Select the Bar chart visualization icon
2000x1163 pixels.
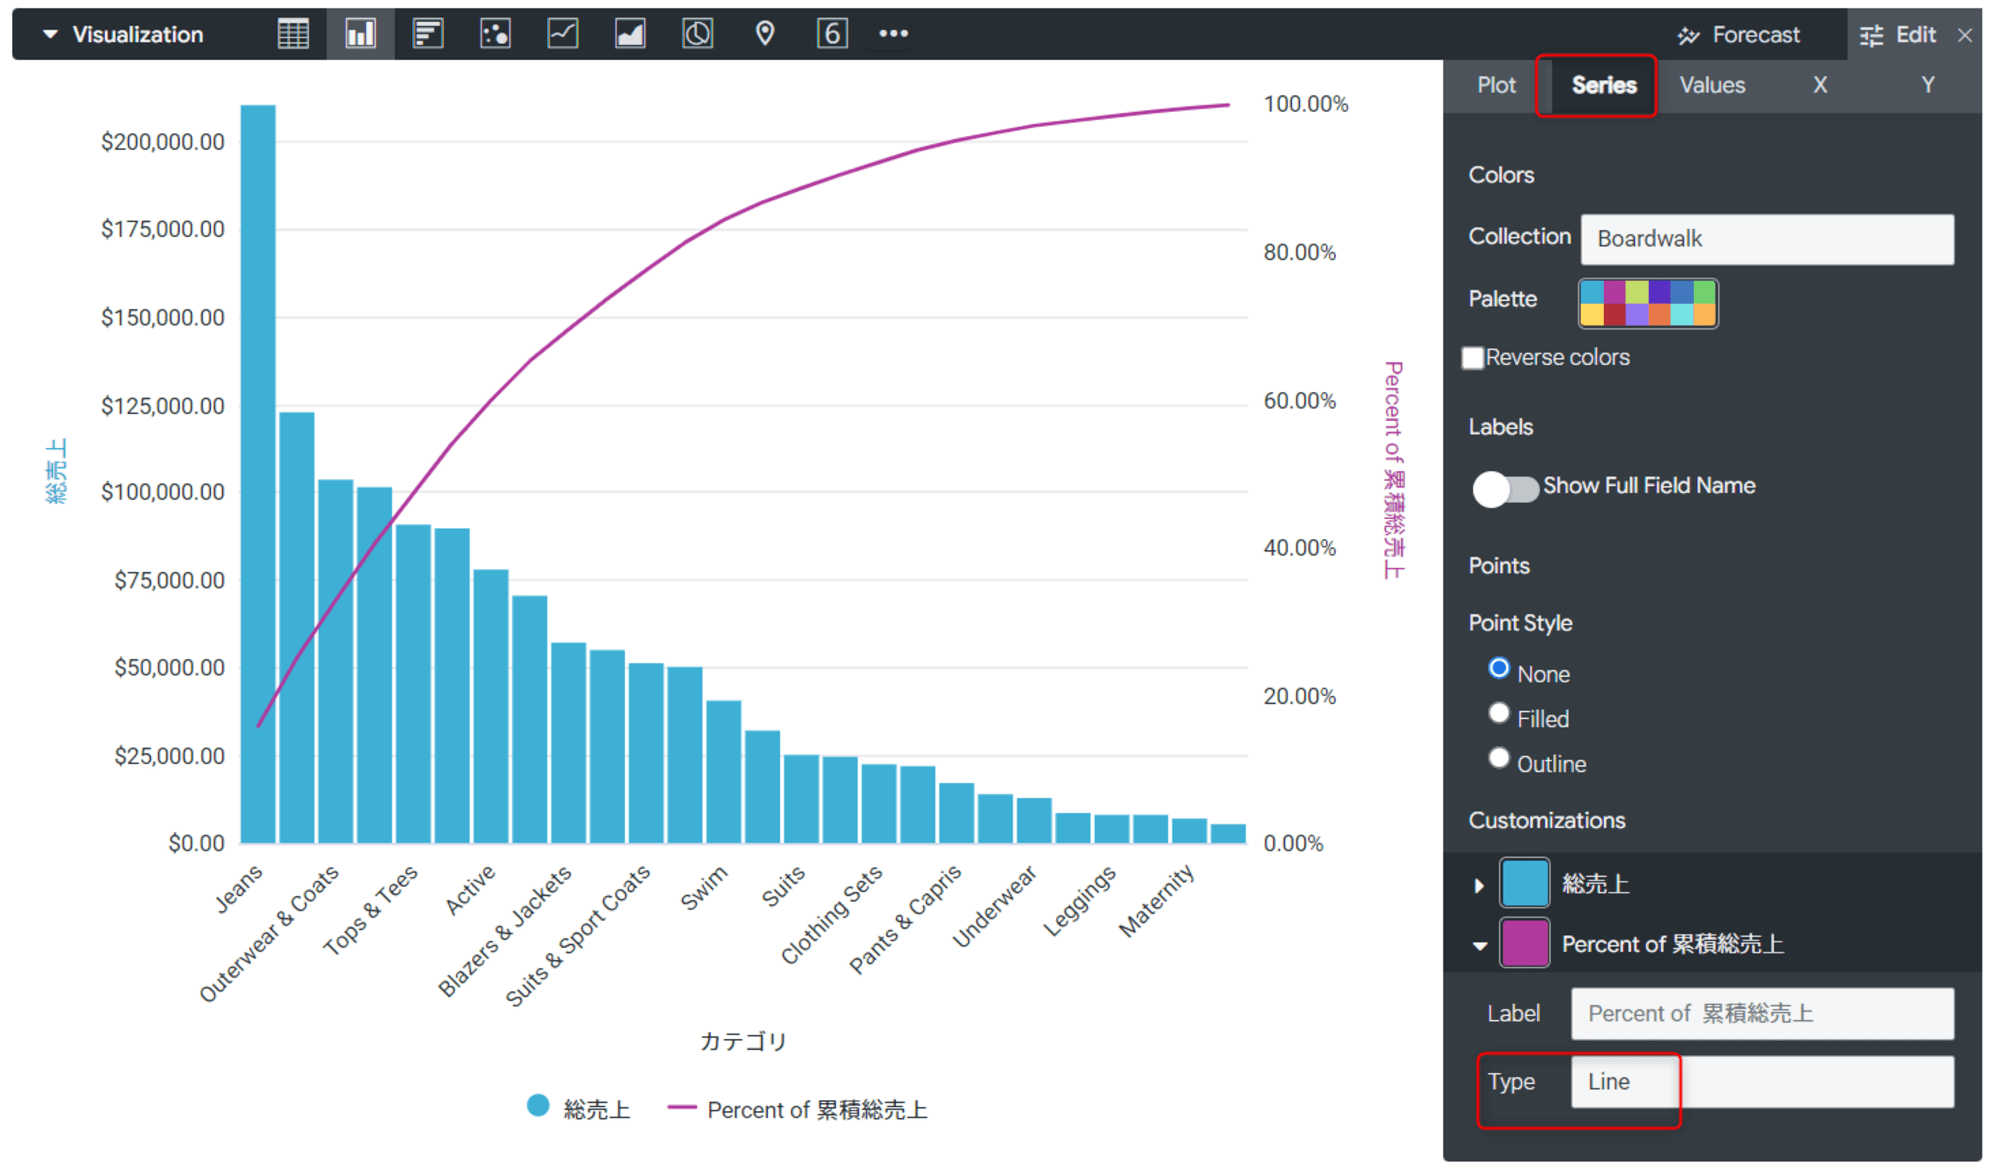428,34
